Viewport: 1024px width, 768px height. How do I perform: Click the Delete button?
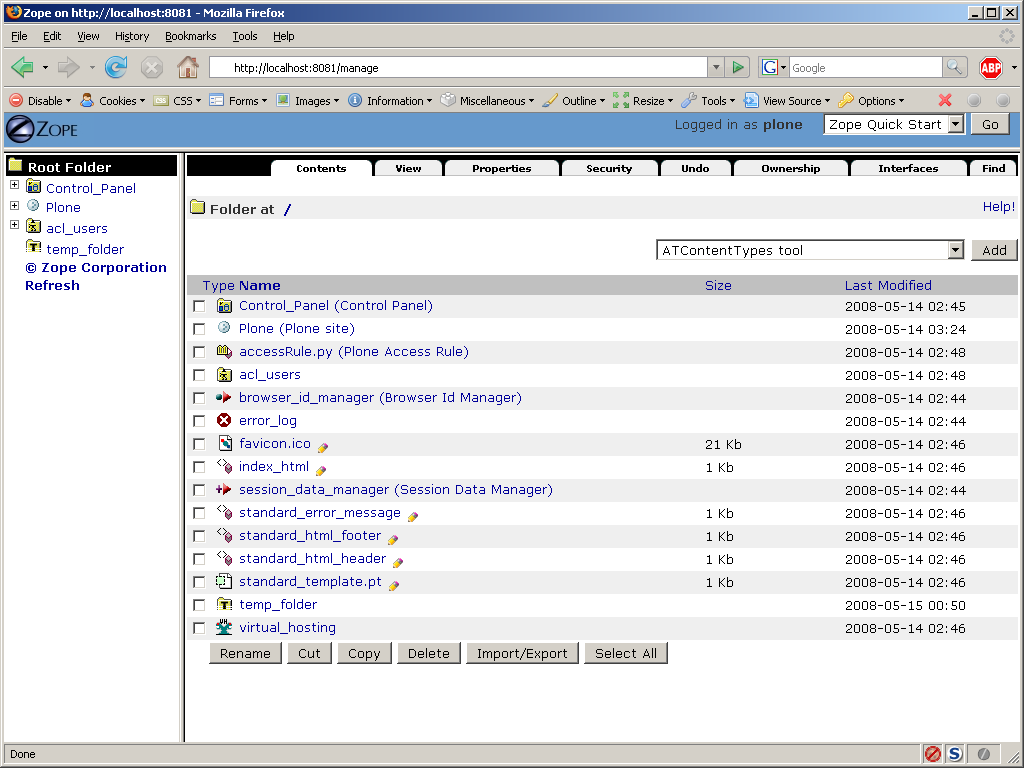point(428,653)
